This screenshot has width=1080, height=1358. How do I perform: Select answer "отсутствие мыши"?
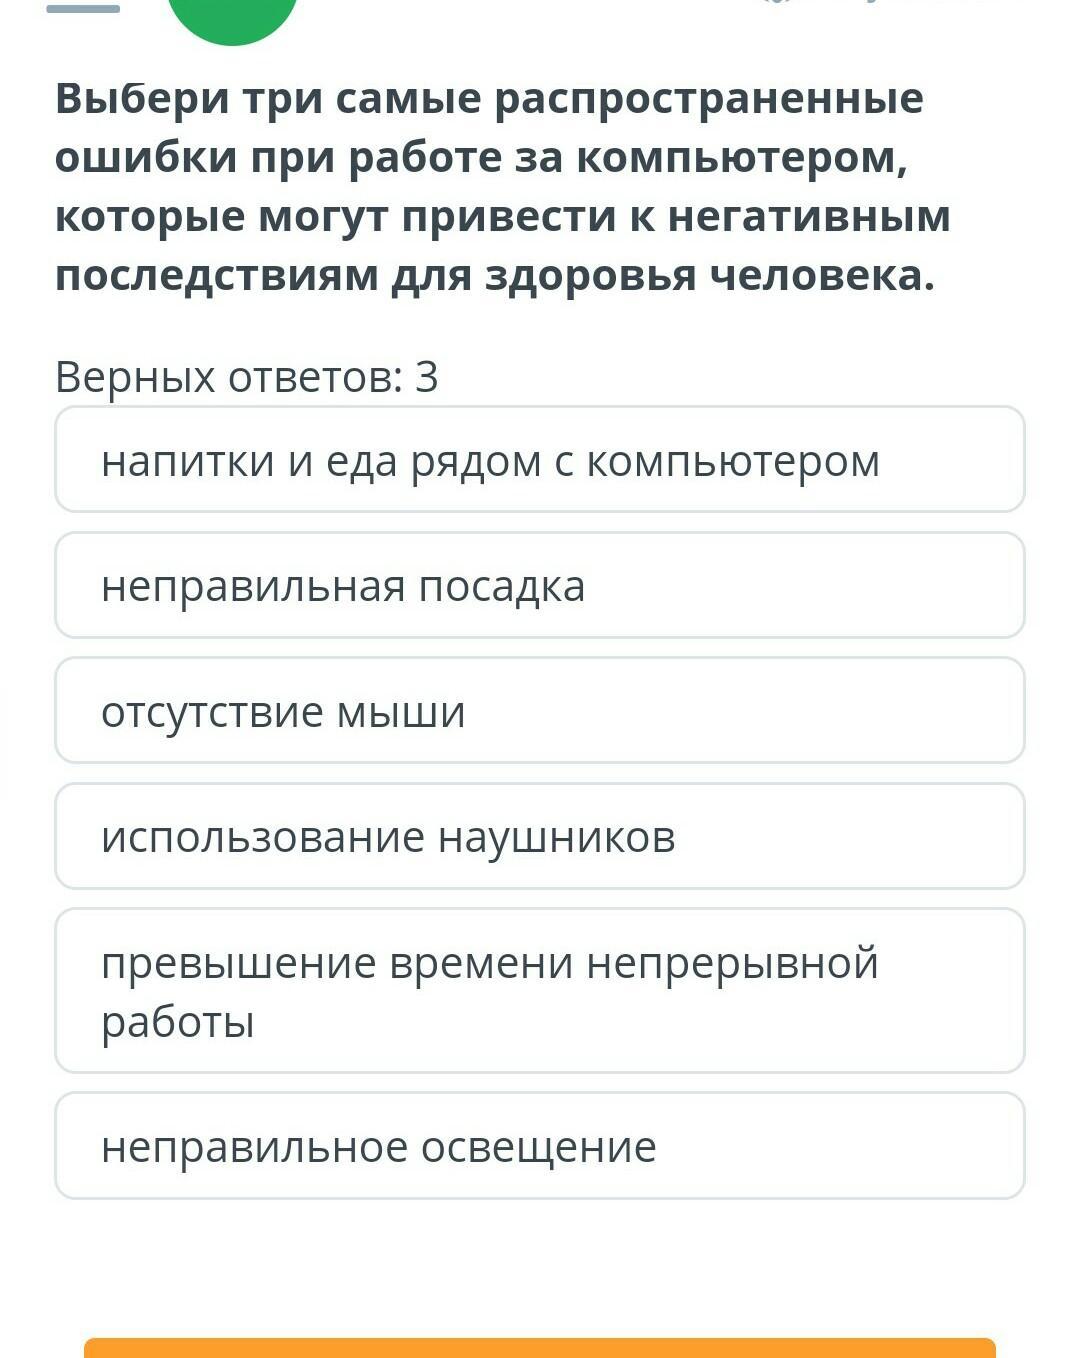point(540,710)
